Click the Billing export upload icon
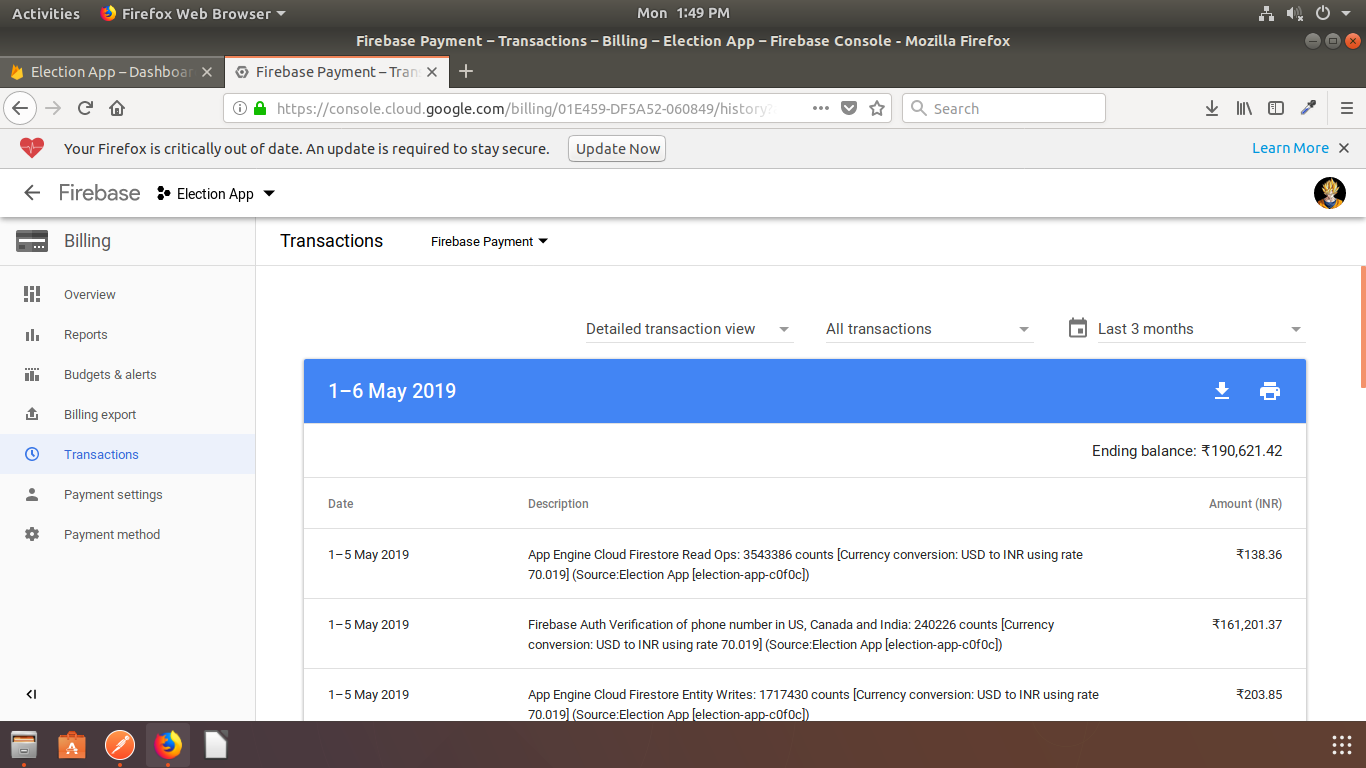The image size is (1366, 768). (32, 414)
